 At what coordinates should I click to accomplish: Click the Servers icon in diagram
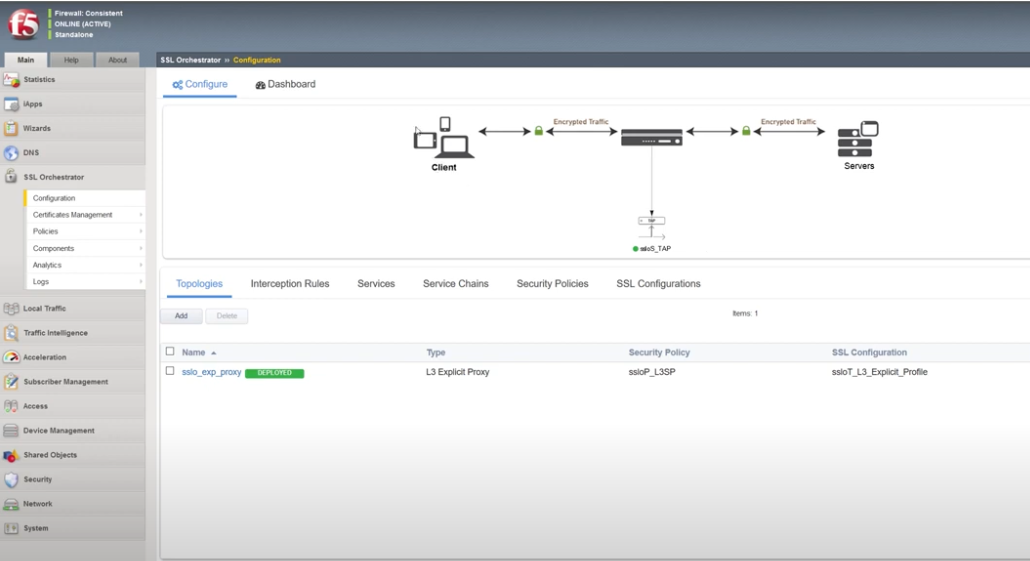click(858, 139)
